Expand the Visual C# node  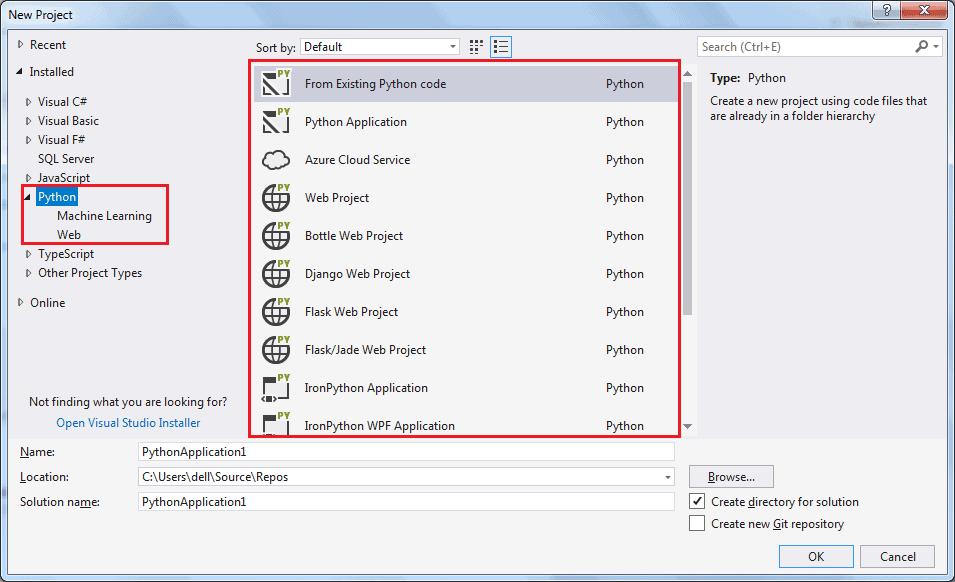point(28,102)
